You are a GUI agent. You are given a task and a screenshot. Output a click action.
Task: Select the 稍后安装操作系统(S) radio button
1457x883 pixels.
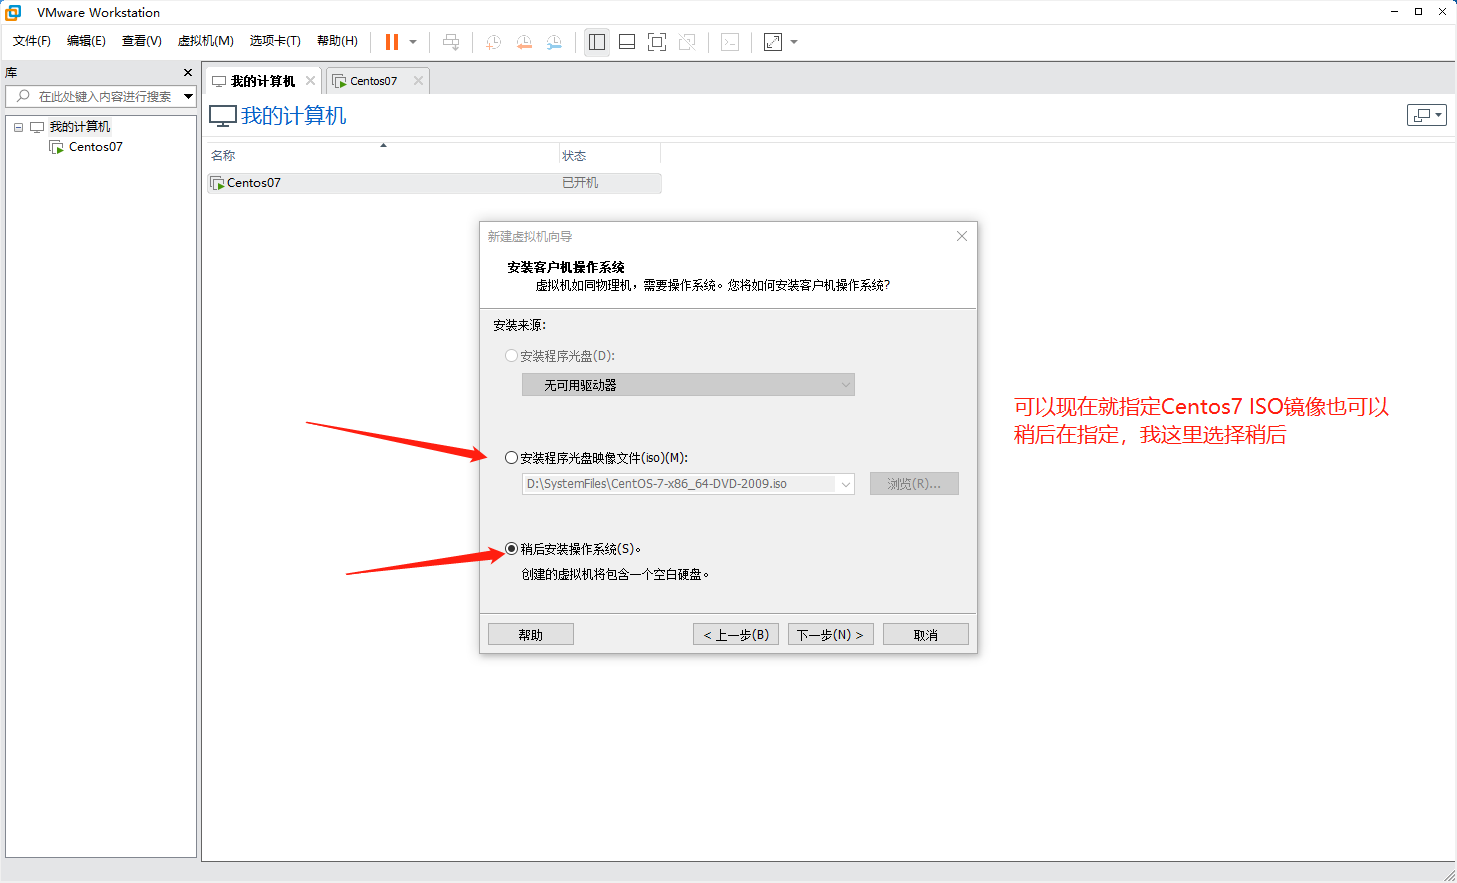pos(512,549)
